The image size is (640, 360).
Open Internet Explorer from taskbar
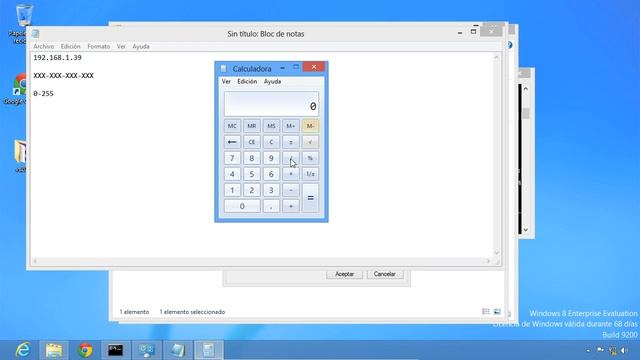[22, 350]
